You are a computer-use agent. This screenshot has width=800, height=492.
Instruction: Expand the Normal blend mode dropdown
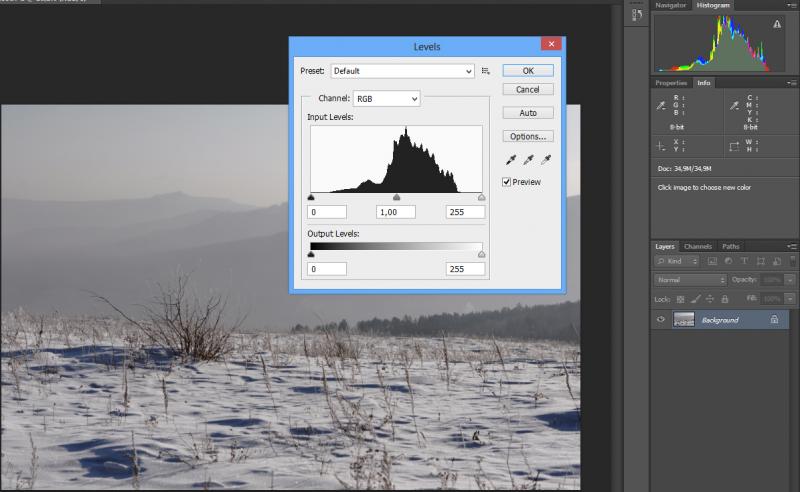tap(690, 280)
